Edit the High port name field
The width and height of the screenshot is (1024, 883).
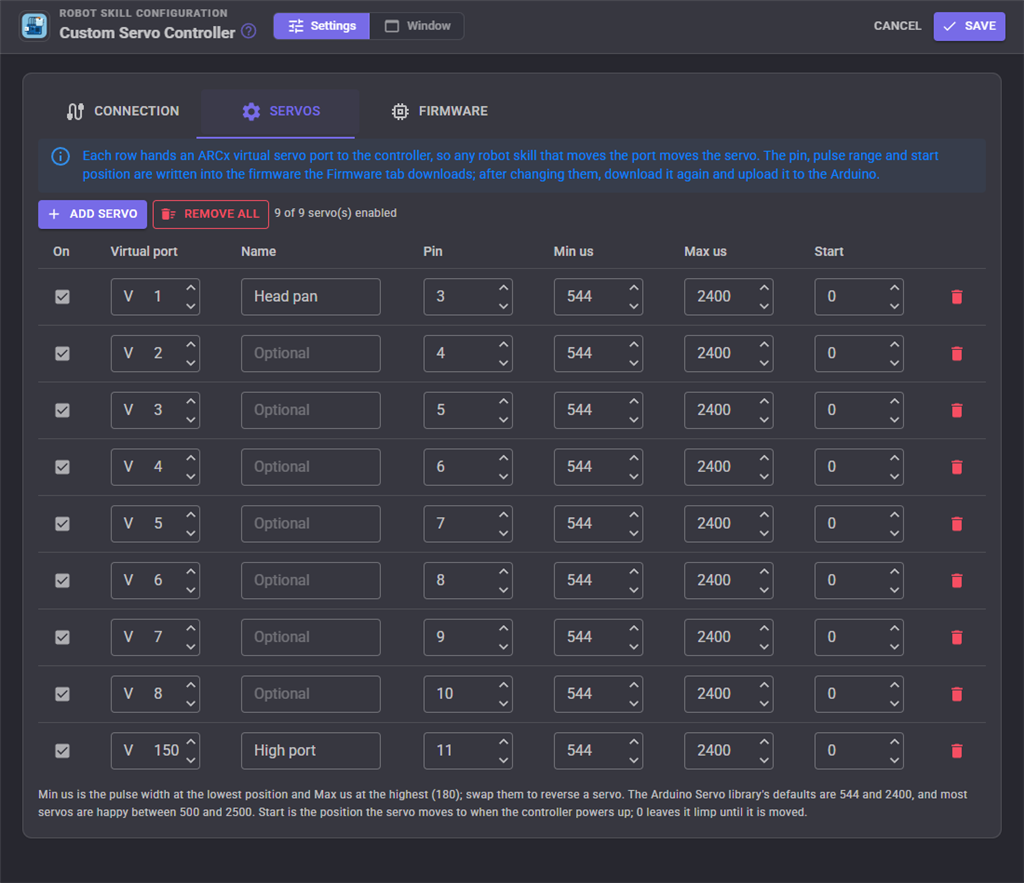click(x=311, y=752)
